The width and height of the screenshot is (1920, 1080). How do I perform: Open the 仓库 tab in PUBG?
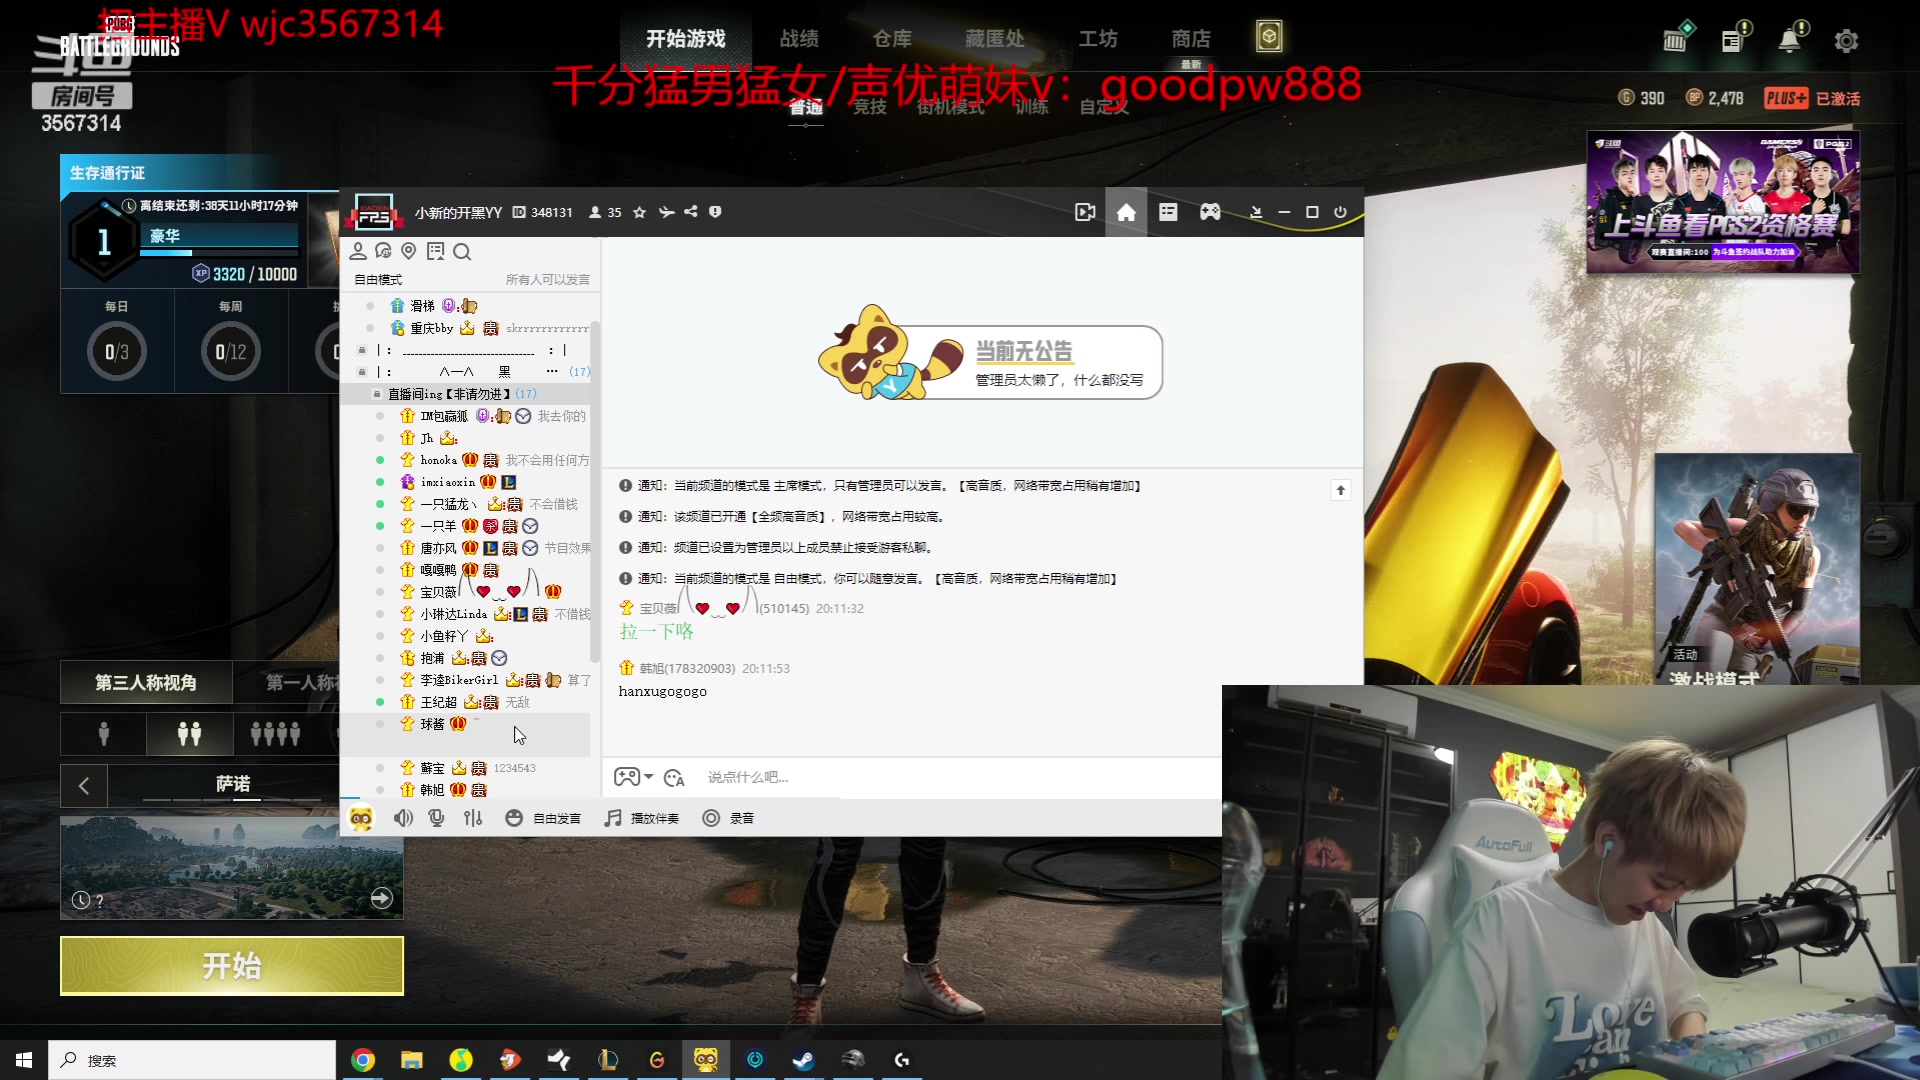click(x=892, y=39)
